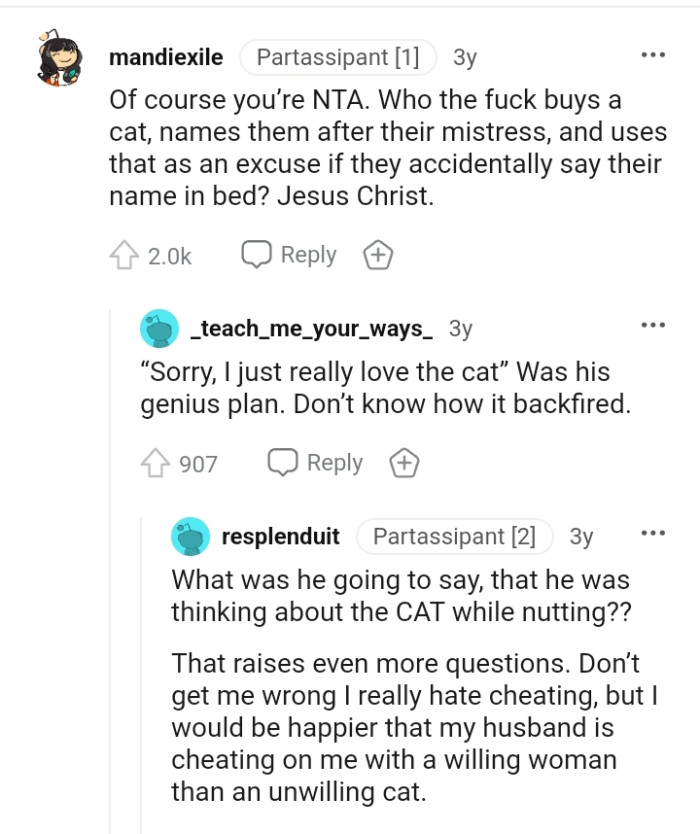Open more options for mandiexile's comment
The width and height of the screenshot is (700, 834).
654,55
